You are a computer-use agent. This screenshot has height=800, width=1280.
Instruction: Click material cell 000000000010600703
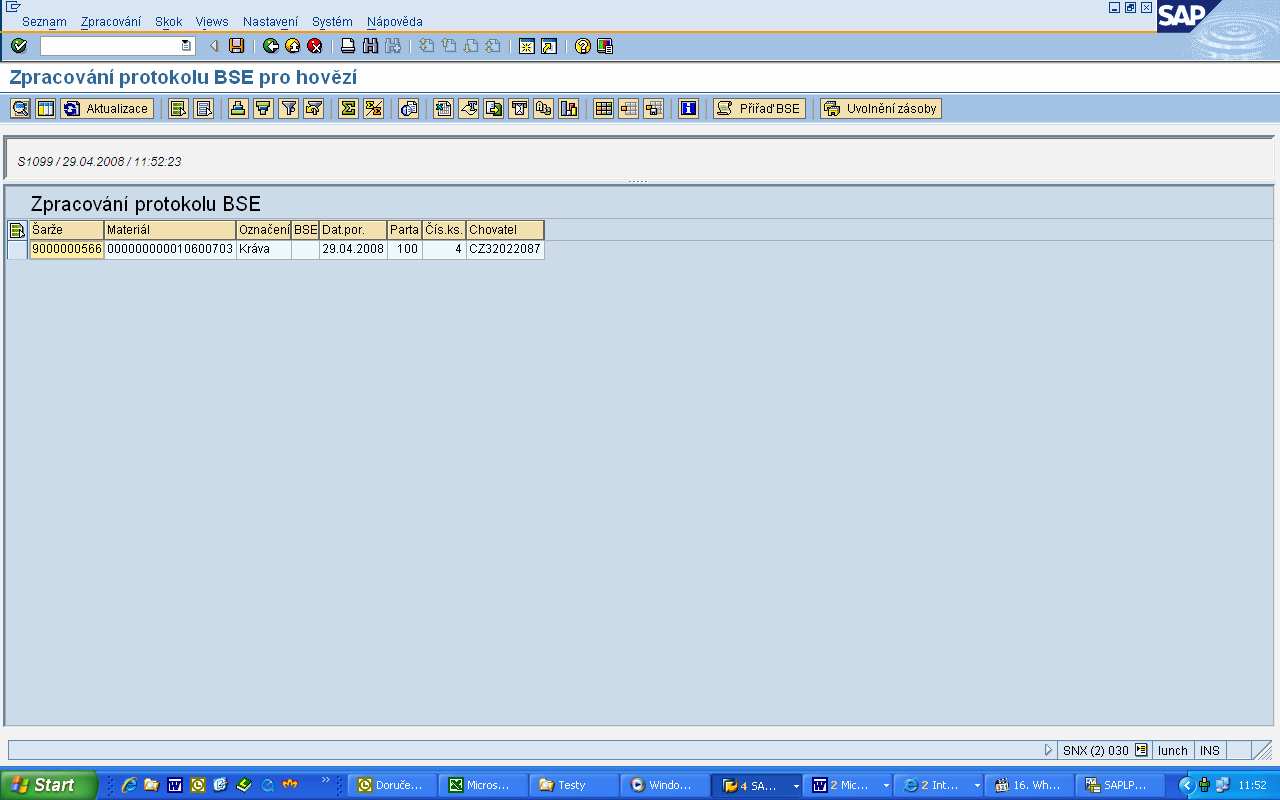coord(171,249)
